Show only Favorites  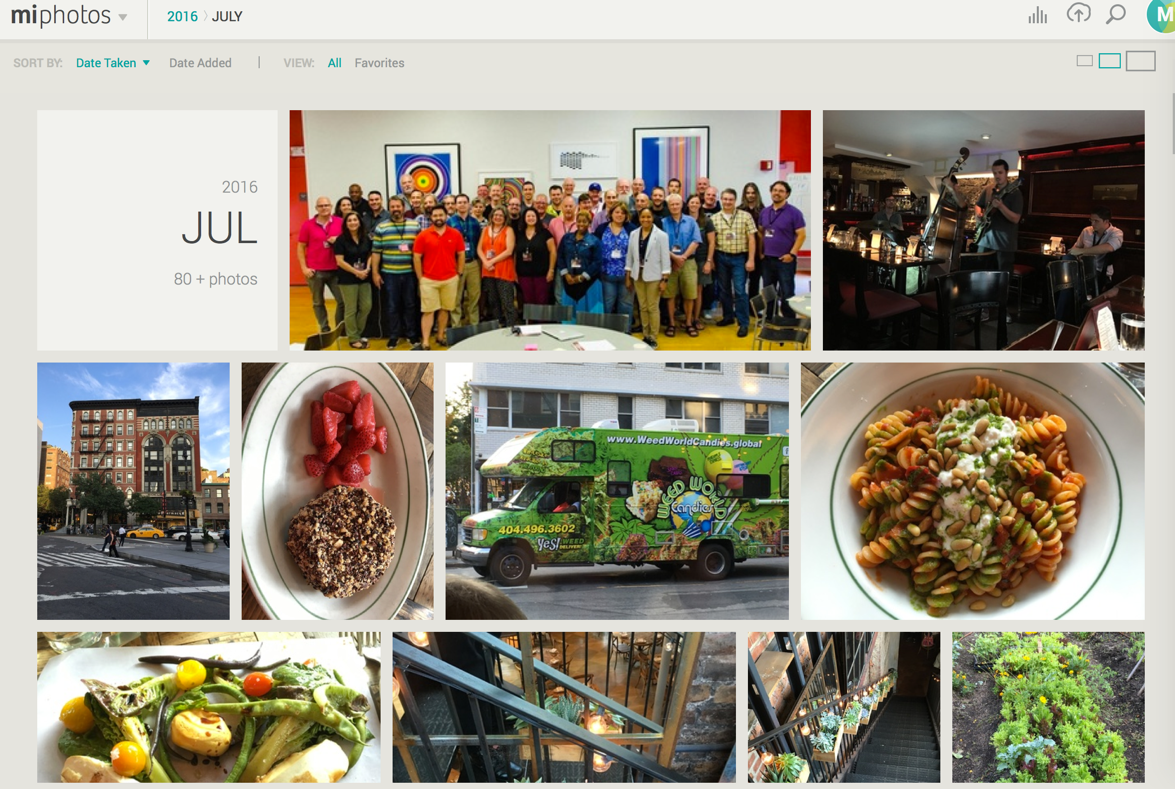(379, 63)
